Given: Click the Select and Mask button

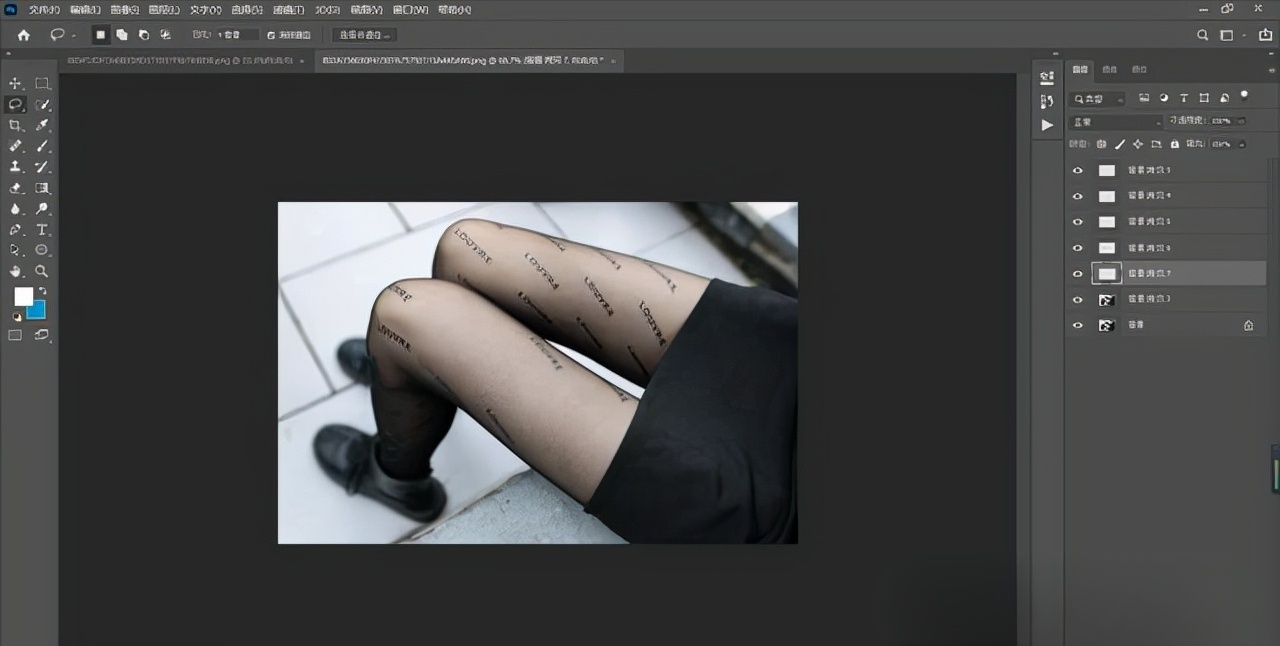Looking at the screenshot, I should tap(365, 35).
